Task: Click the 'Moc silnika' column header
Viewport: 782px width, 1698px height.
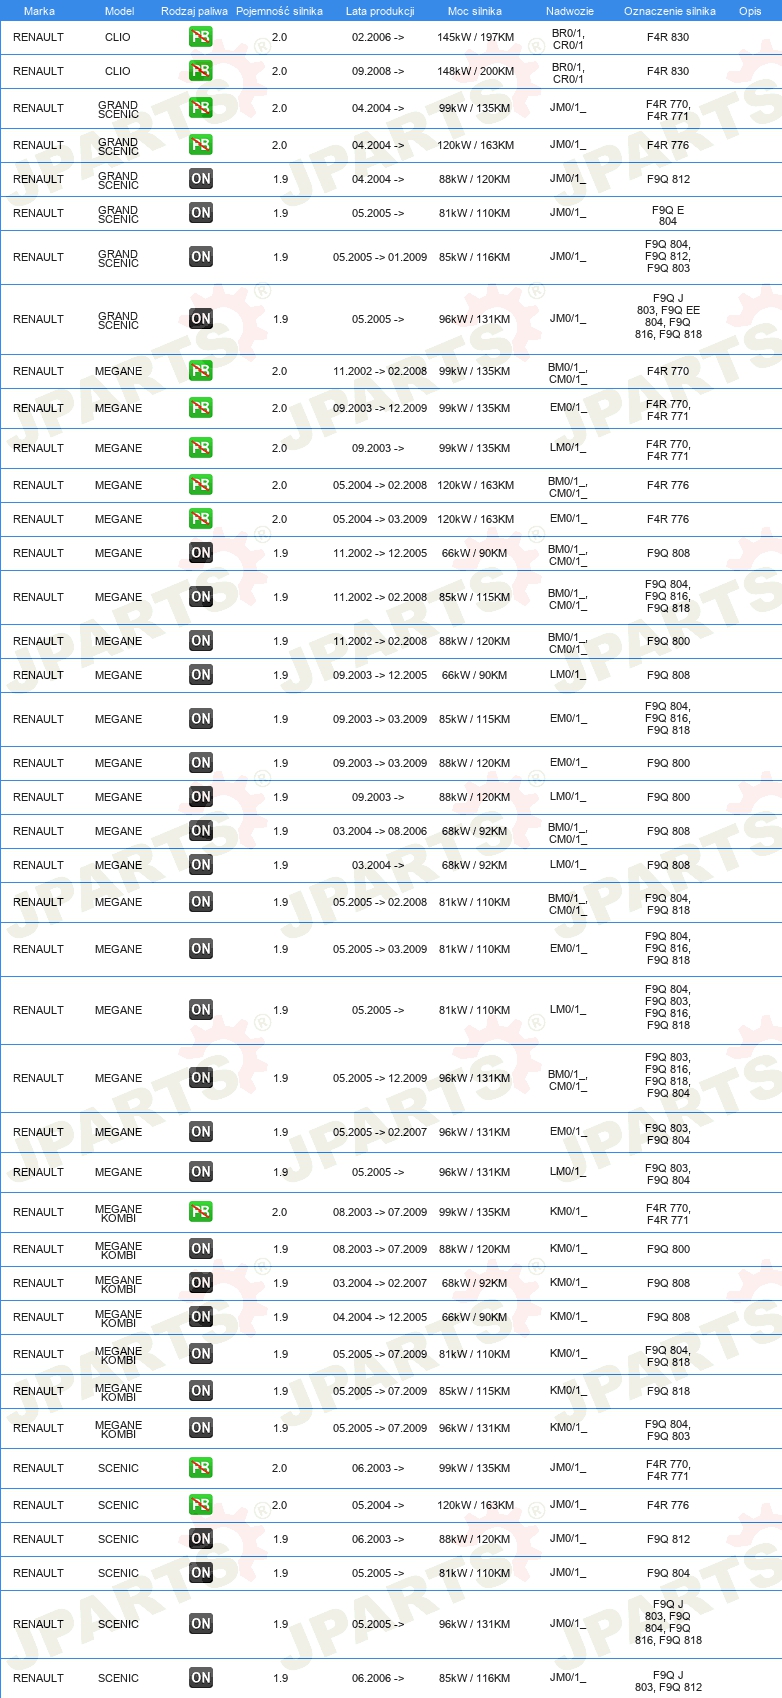Action: (x=475, y=11)
